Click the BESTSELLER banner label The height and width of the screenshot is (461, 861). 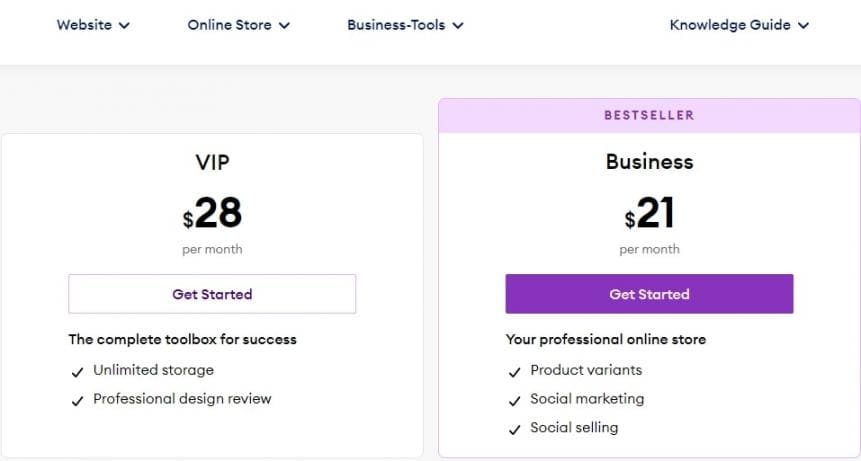[649, 115]
